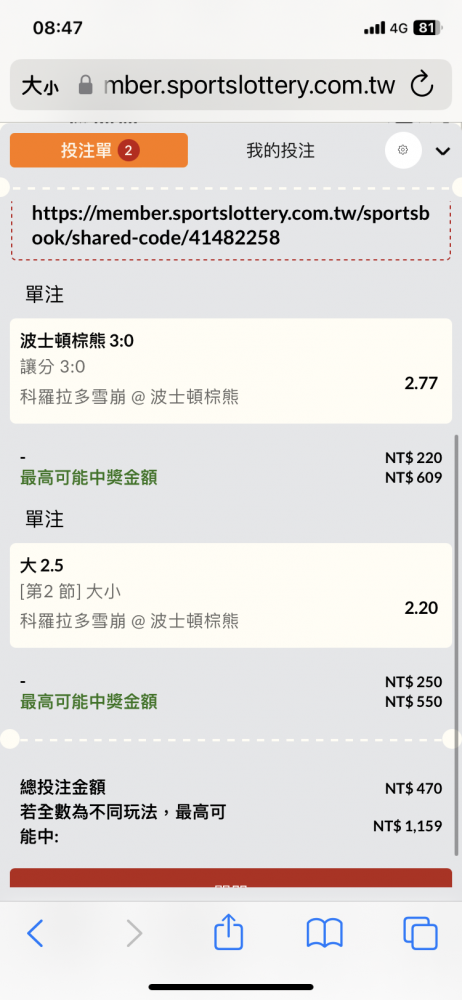Viewport: 462px width, 1000px height.
Task: Tap the NT$ 220 stake amount
Action: coord(414,457)
